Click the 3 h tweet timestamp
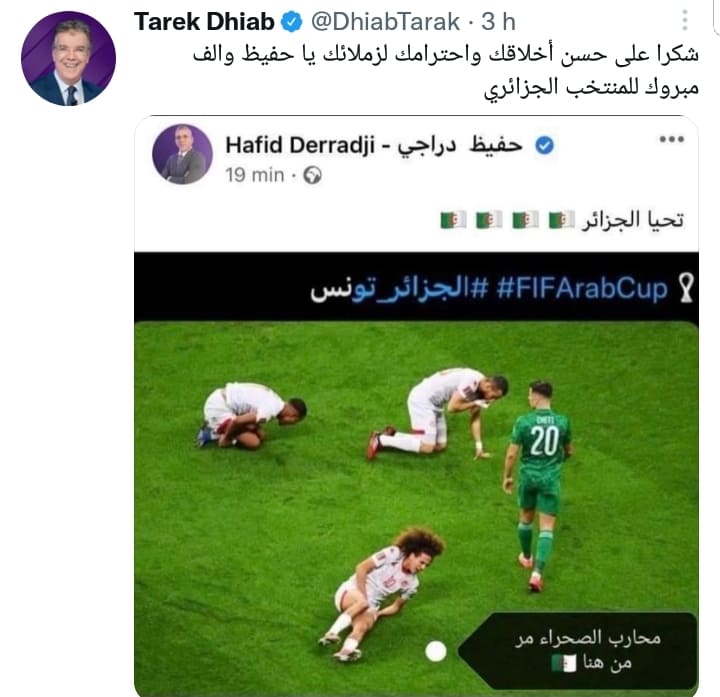 click(x=498, y=22)
